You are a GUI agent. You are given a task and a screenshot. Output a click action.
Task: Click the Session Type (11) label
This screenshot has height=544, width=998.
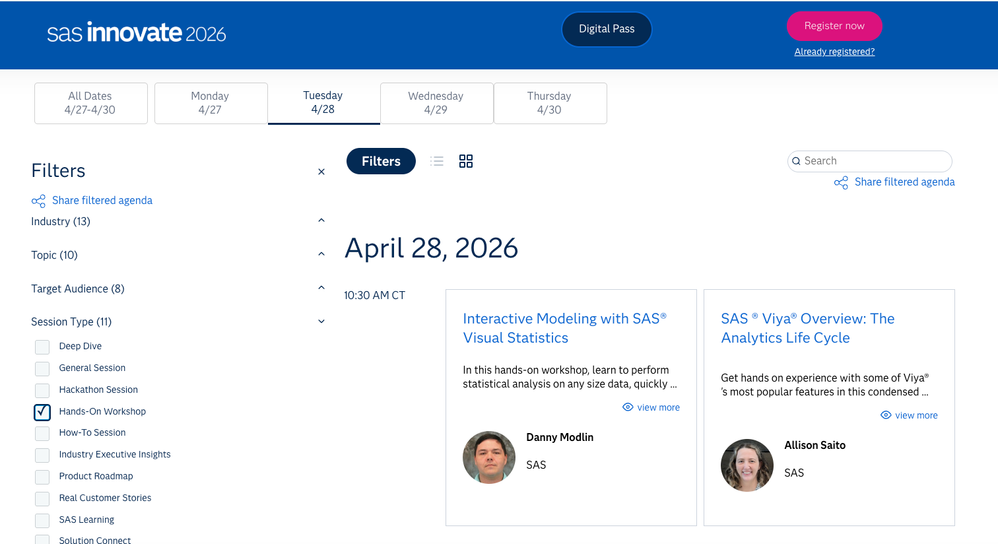(71, 322)
